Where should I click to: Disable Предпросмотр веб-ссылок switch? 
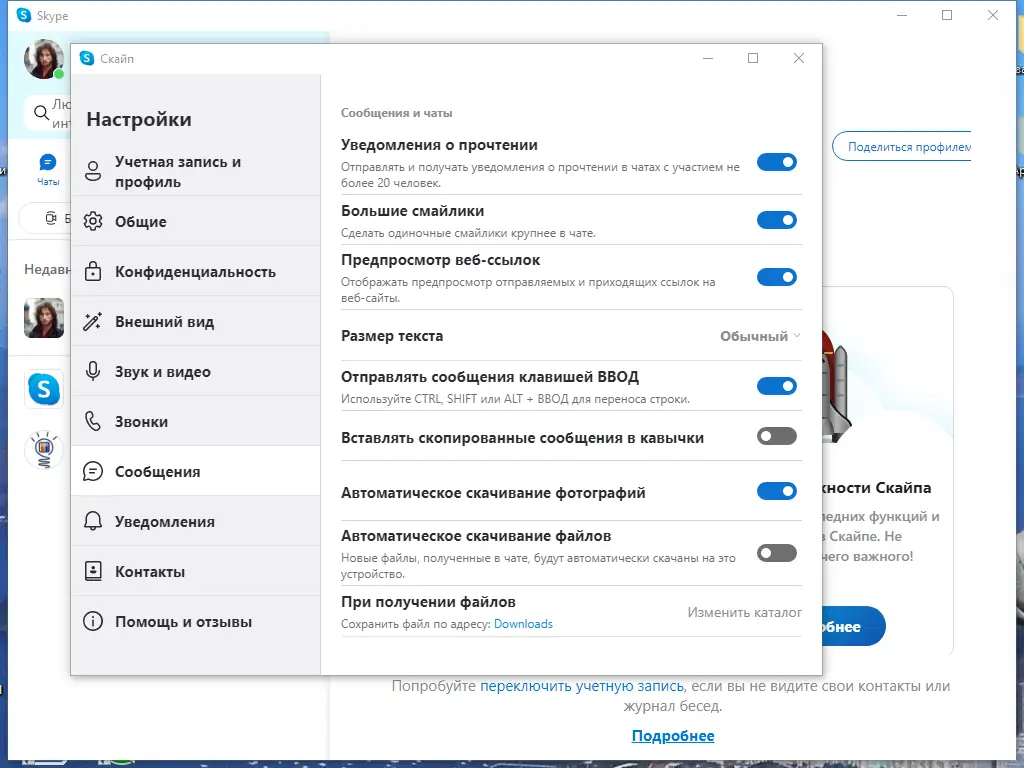coord(776,277)
